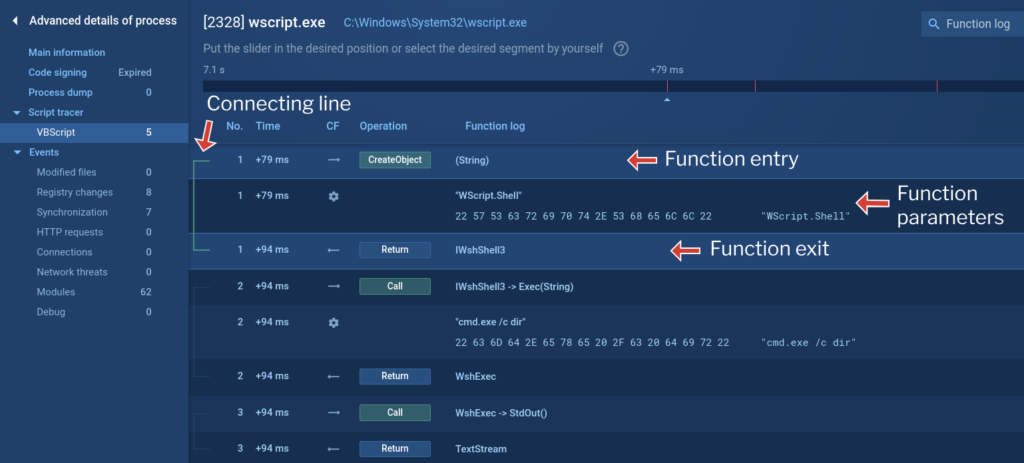Screen dimensions: 1024x463
Task: Open the Process dump item
Action: (60, 92)
